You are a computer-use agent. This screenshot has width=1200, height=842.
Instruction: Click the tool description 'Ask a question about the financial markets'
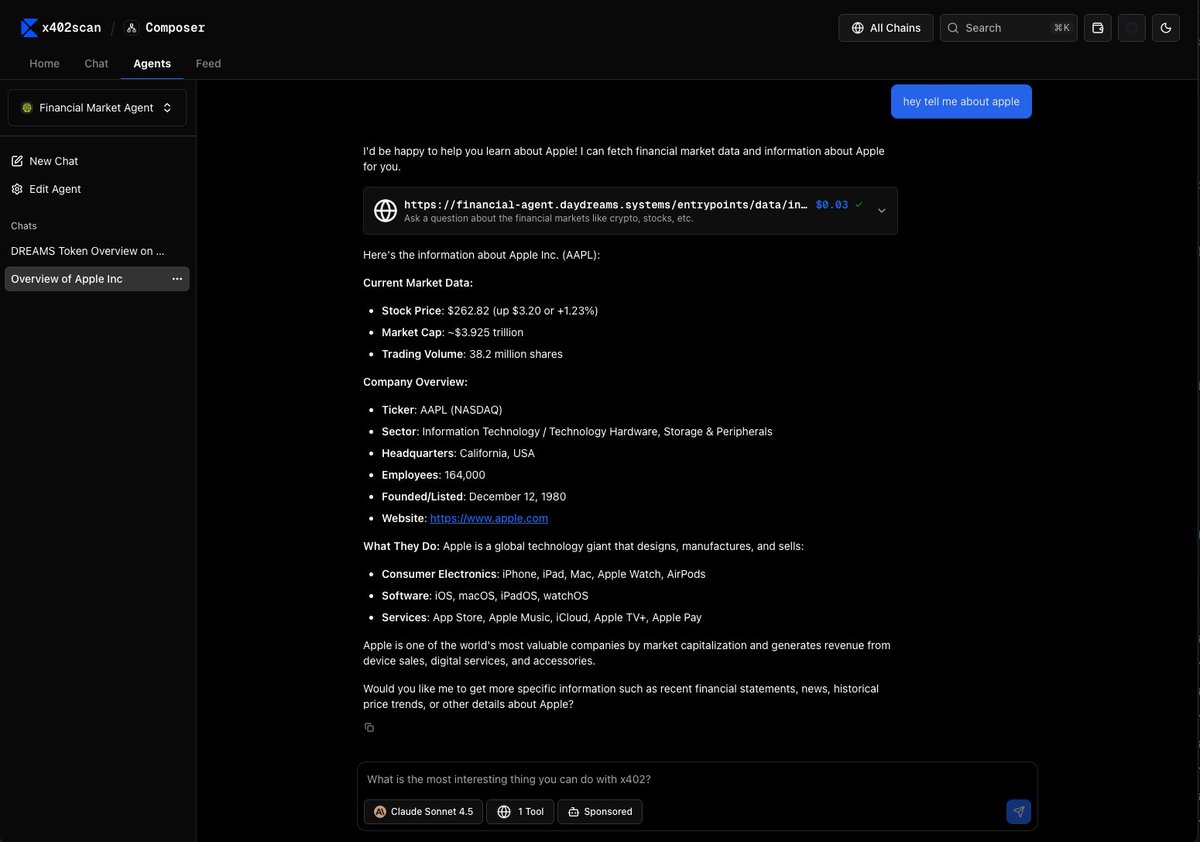pyautogui.click(x=549, y=218)
